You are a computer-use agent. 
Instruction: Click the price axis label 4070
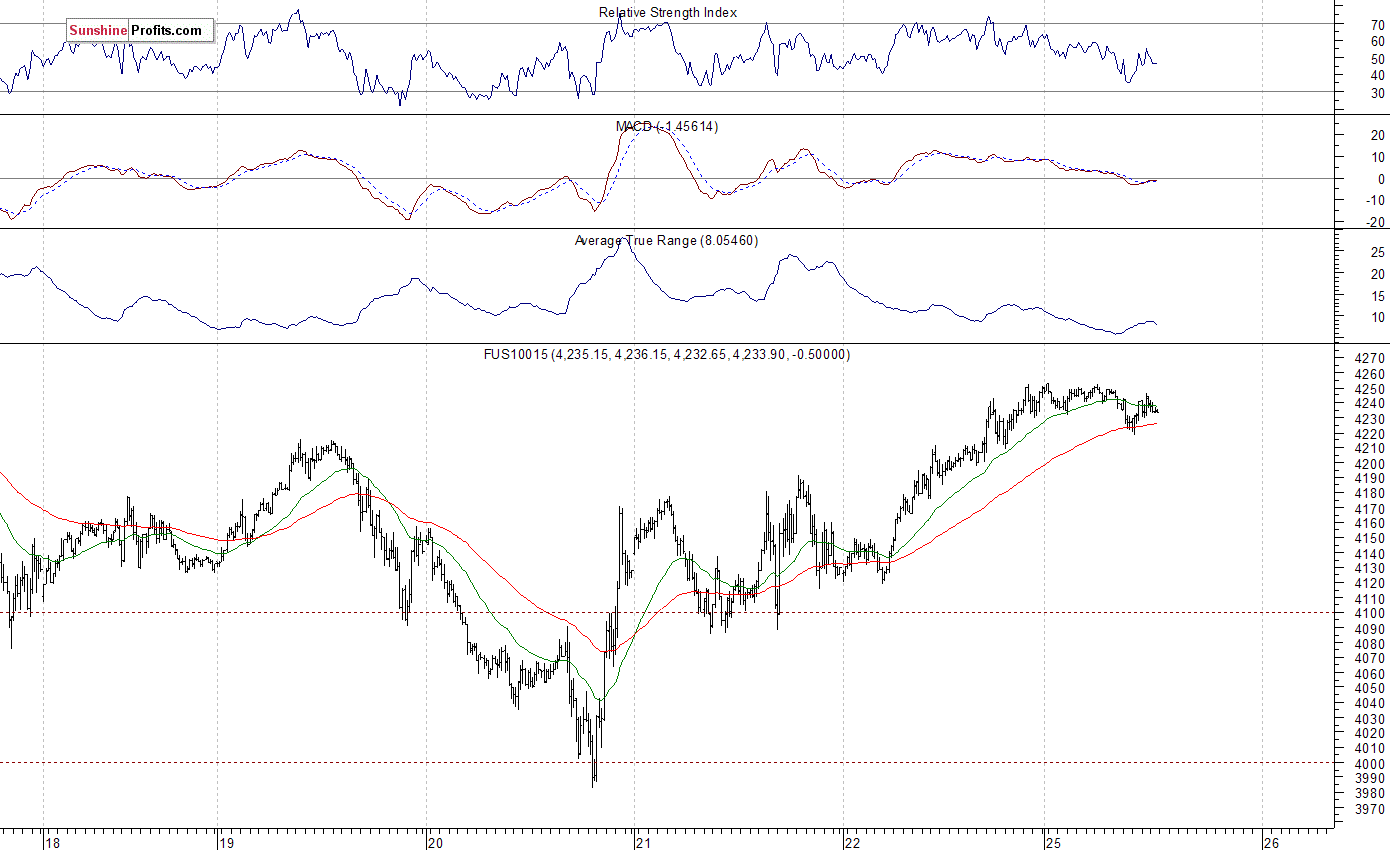point(1371,658)
